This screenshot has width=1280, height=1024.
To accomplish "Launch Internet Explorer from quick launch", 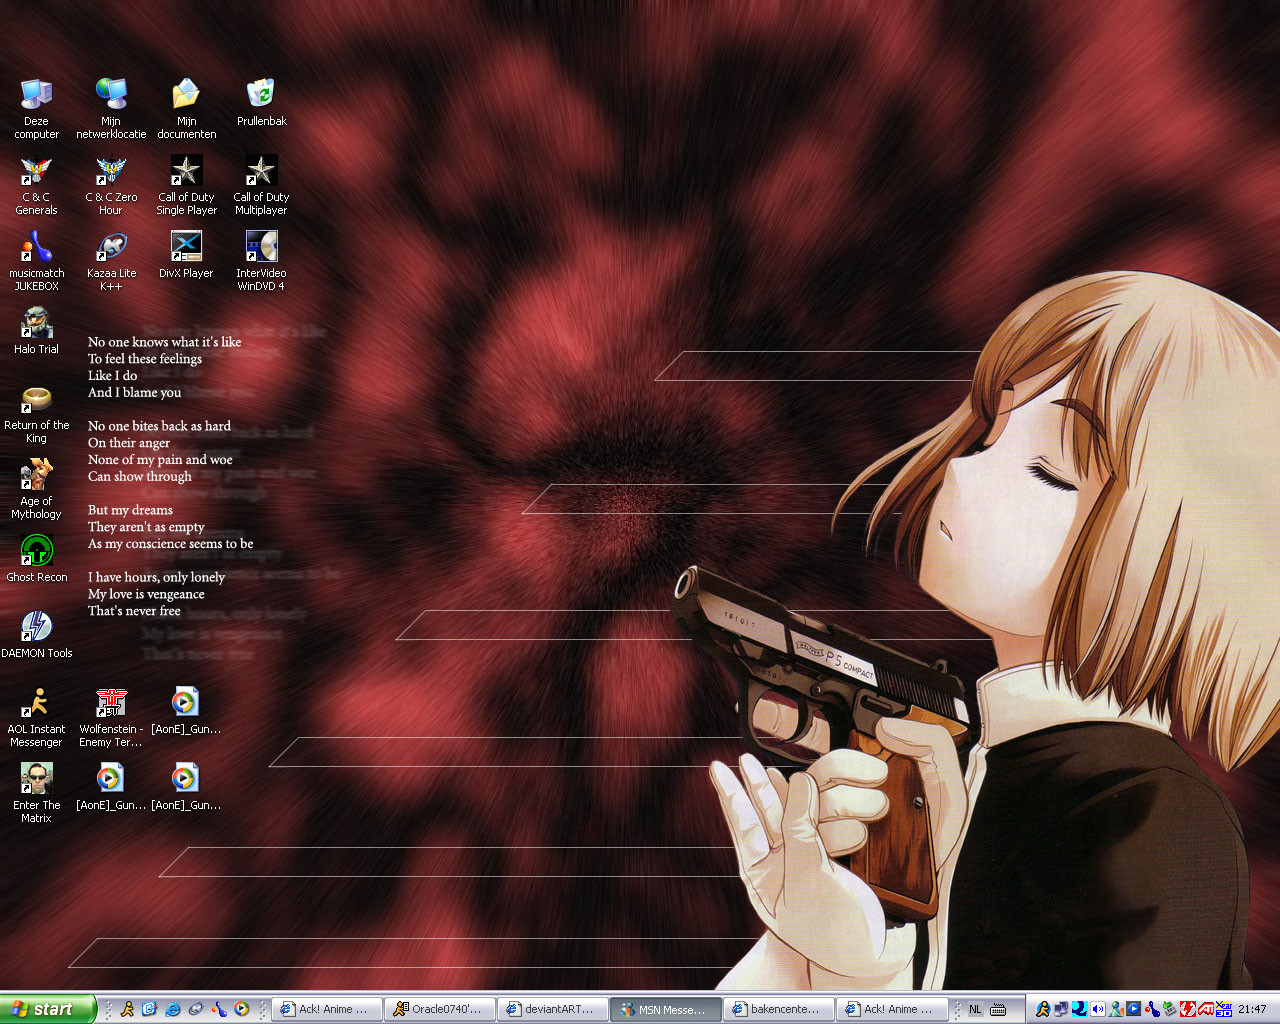I will (173, 1009).
